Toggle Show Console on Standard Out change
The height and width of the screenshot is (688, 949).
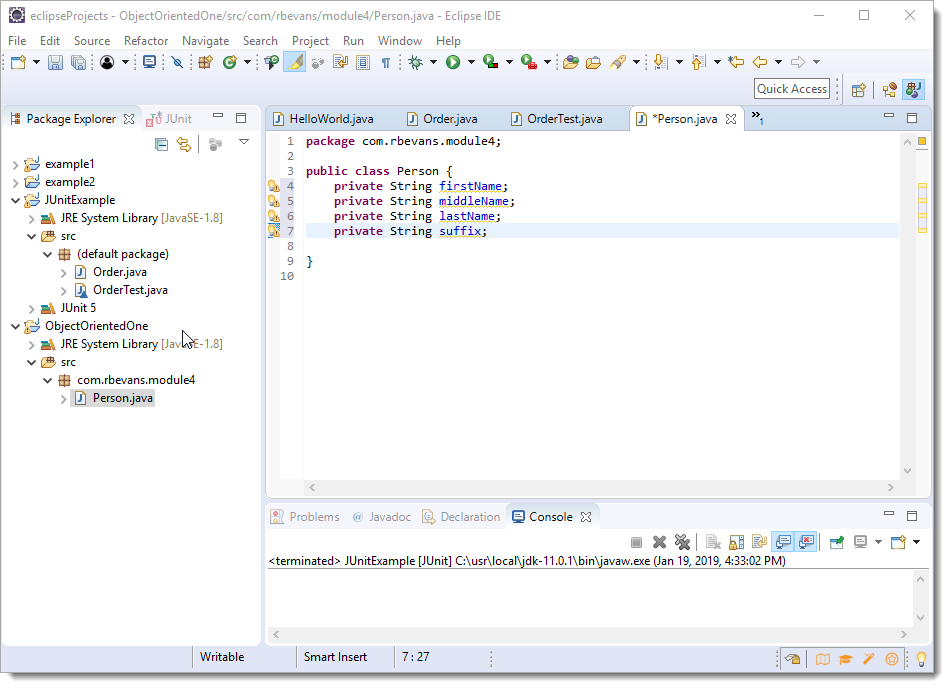pos(783,542)
